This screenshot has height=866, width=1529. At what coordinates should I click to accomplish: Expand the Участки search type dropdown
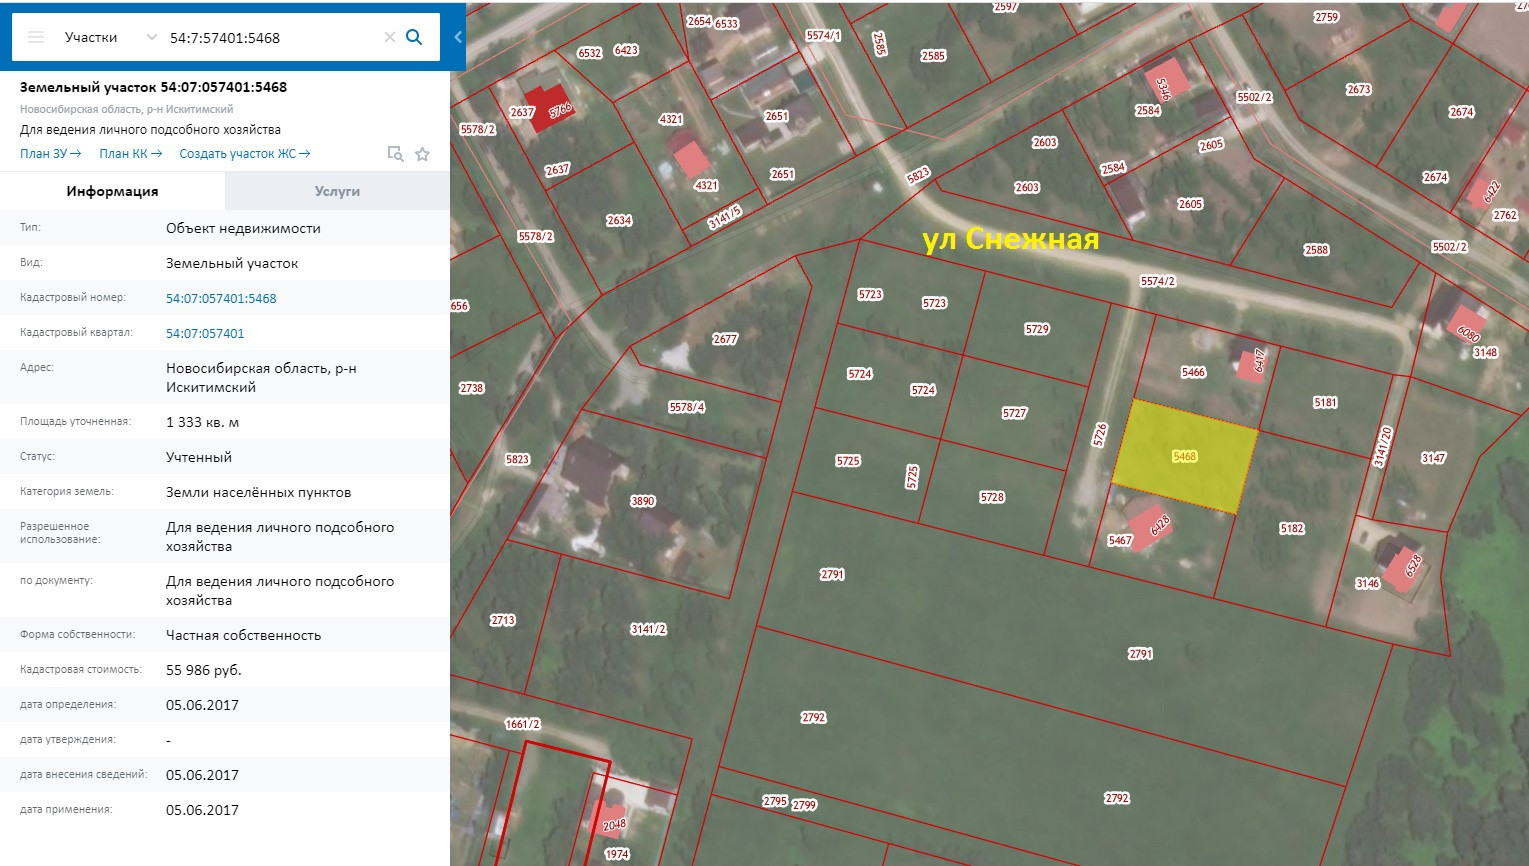[152, 37]
